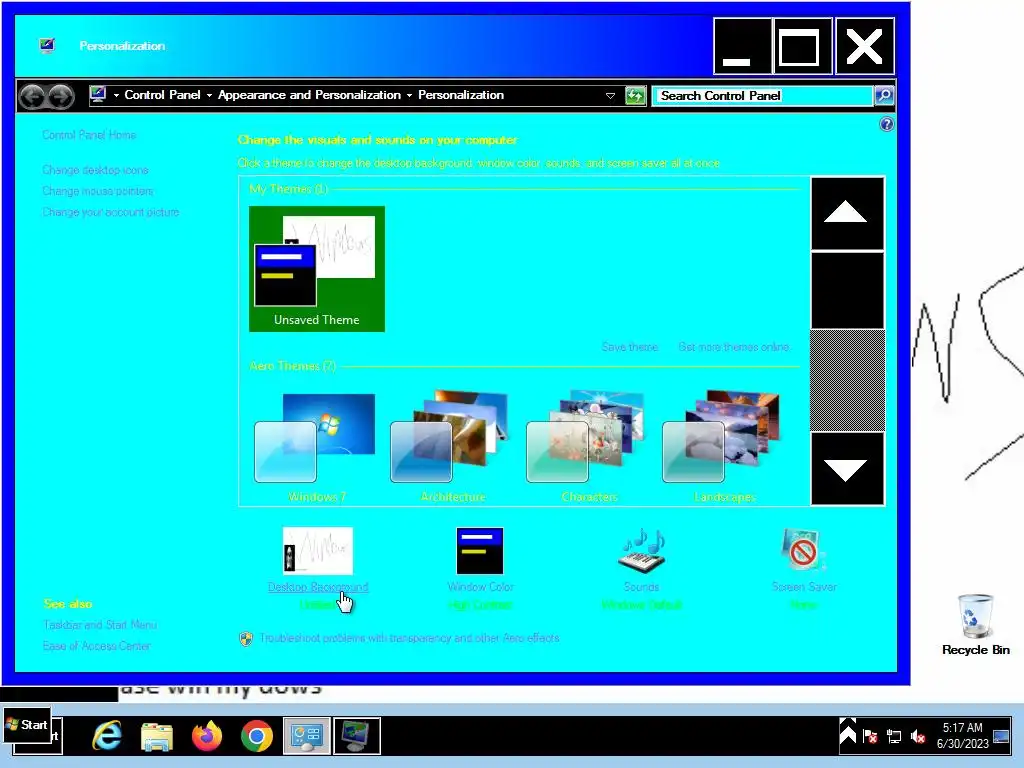
Task: Open Change desktop icons link
Action: (95, 170)
